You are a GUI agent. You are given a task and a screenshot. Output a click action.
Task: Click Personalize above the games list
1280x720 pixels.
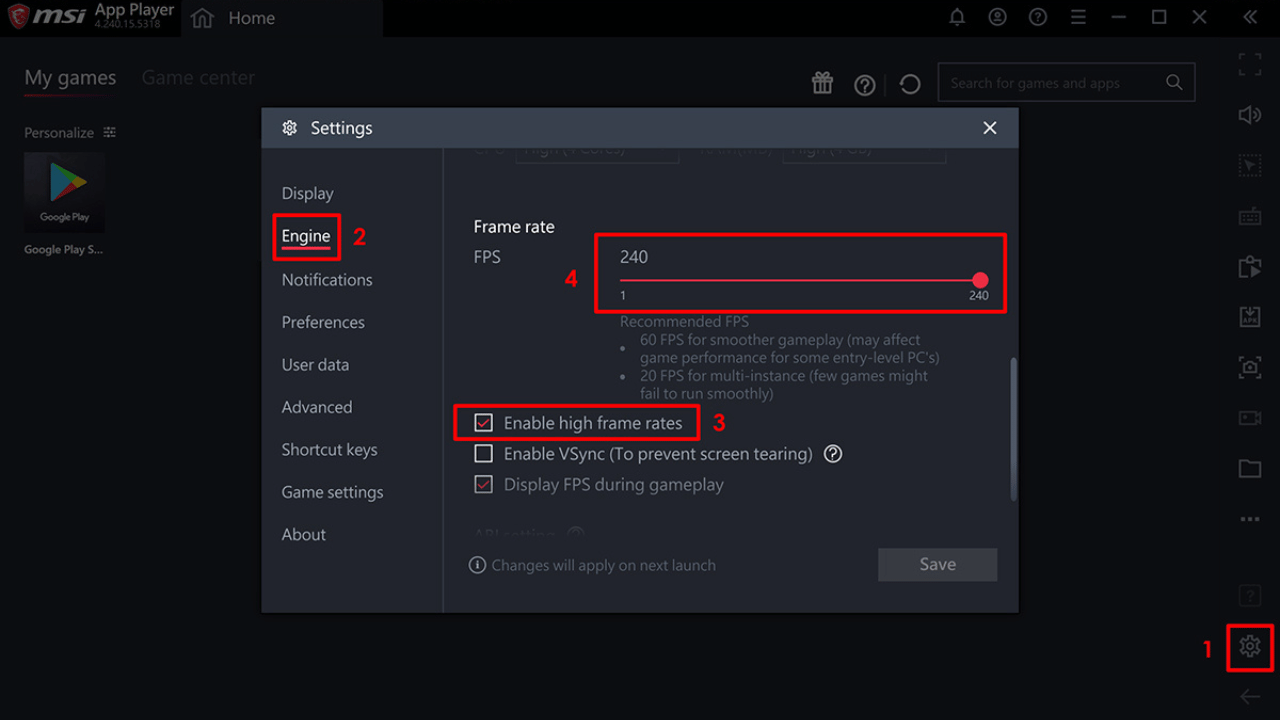(57, 132)
